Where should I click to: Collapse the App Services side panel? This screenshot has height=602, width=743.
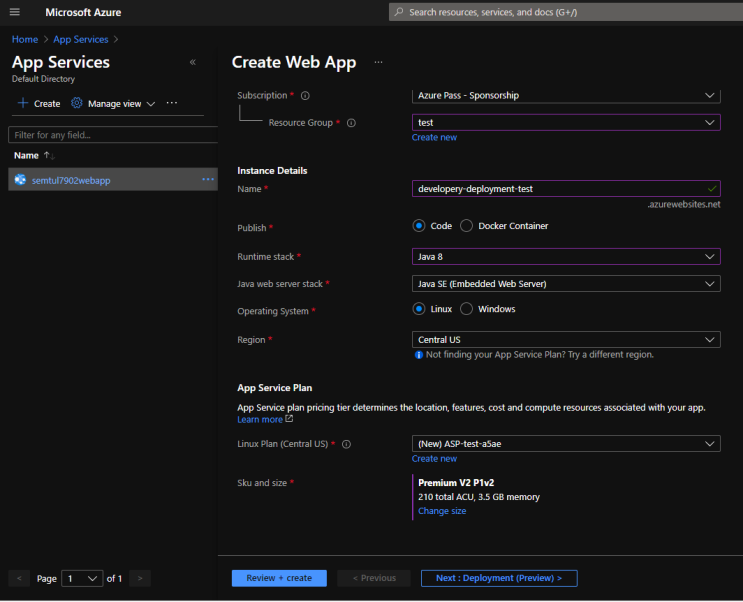click(x=193, y=62)
